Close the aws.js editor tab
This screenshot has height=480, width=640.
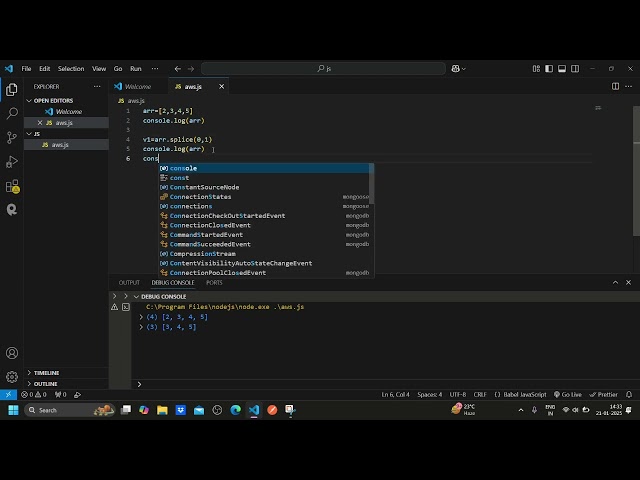pyautogui.click(x=221, y=87)
